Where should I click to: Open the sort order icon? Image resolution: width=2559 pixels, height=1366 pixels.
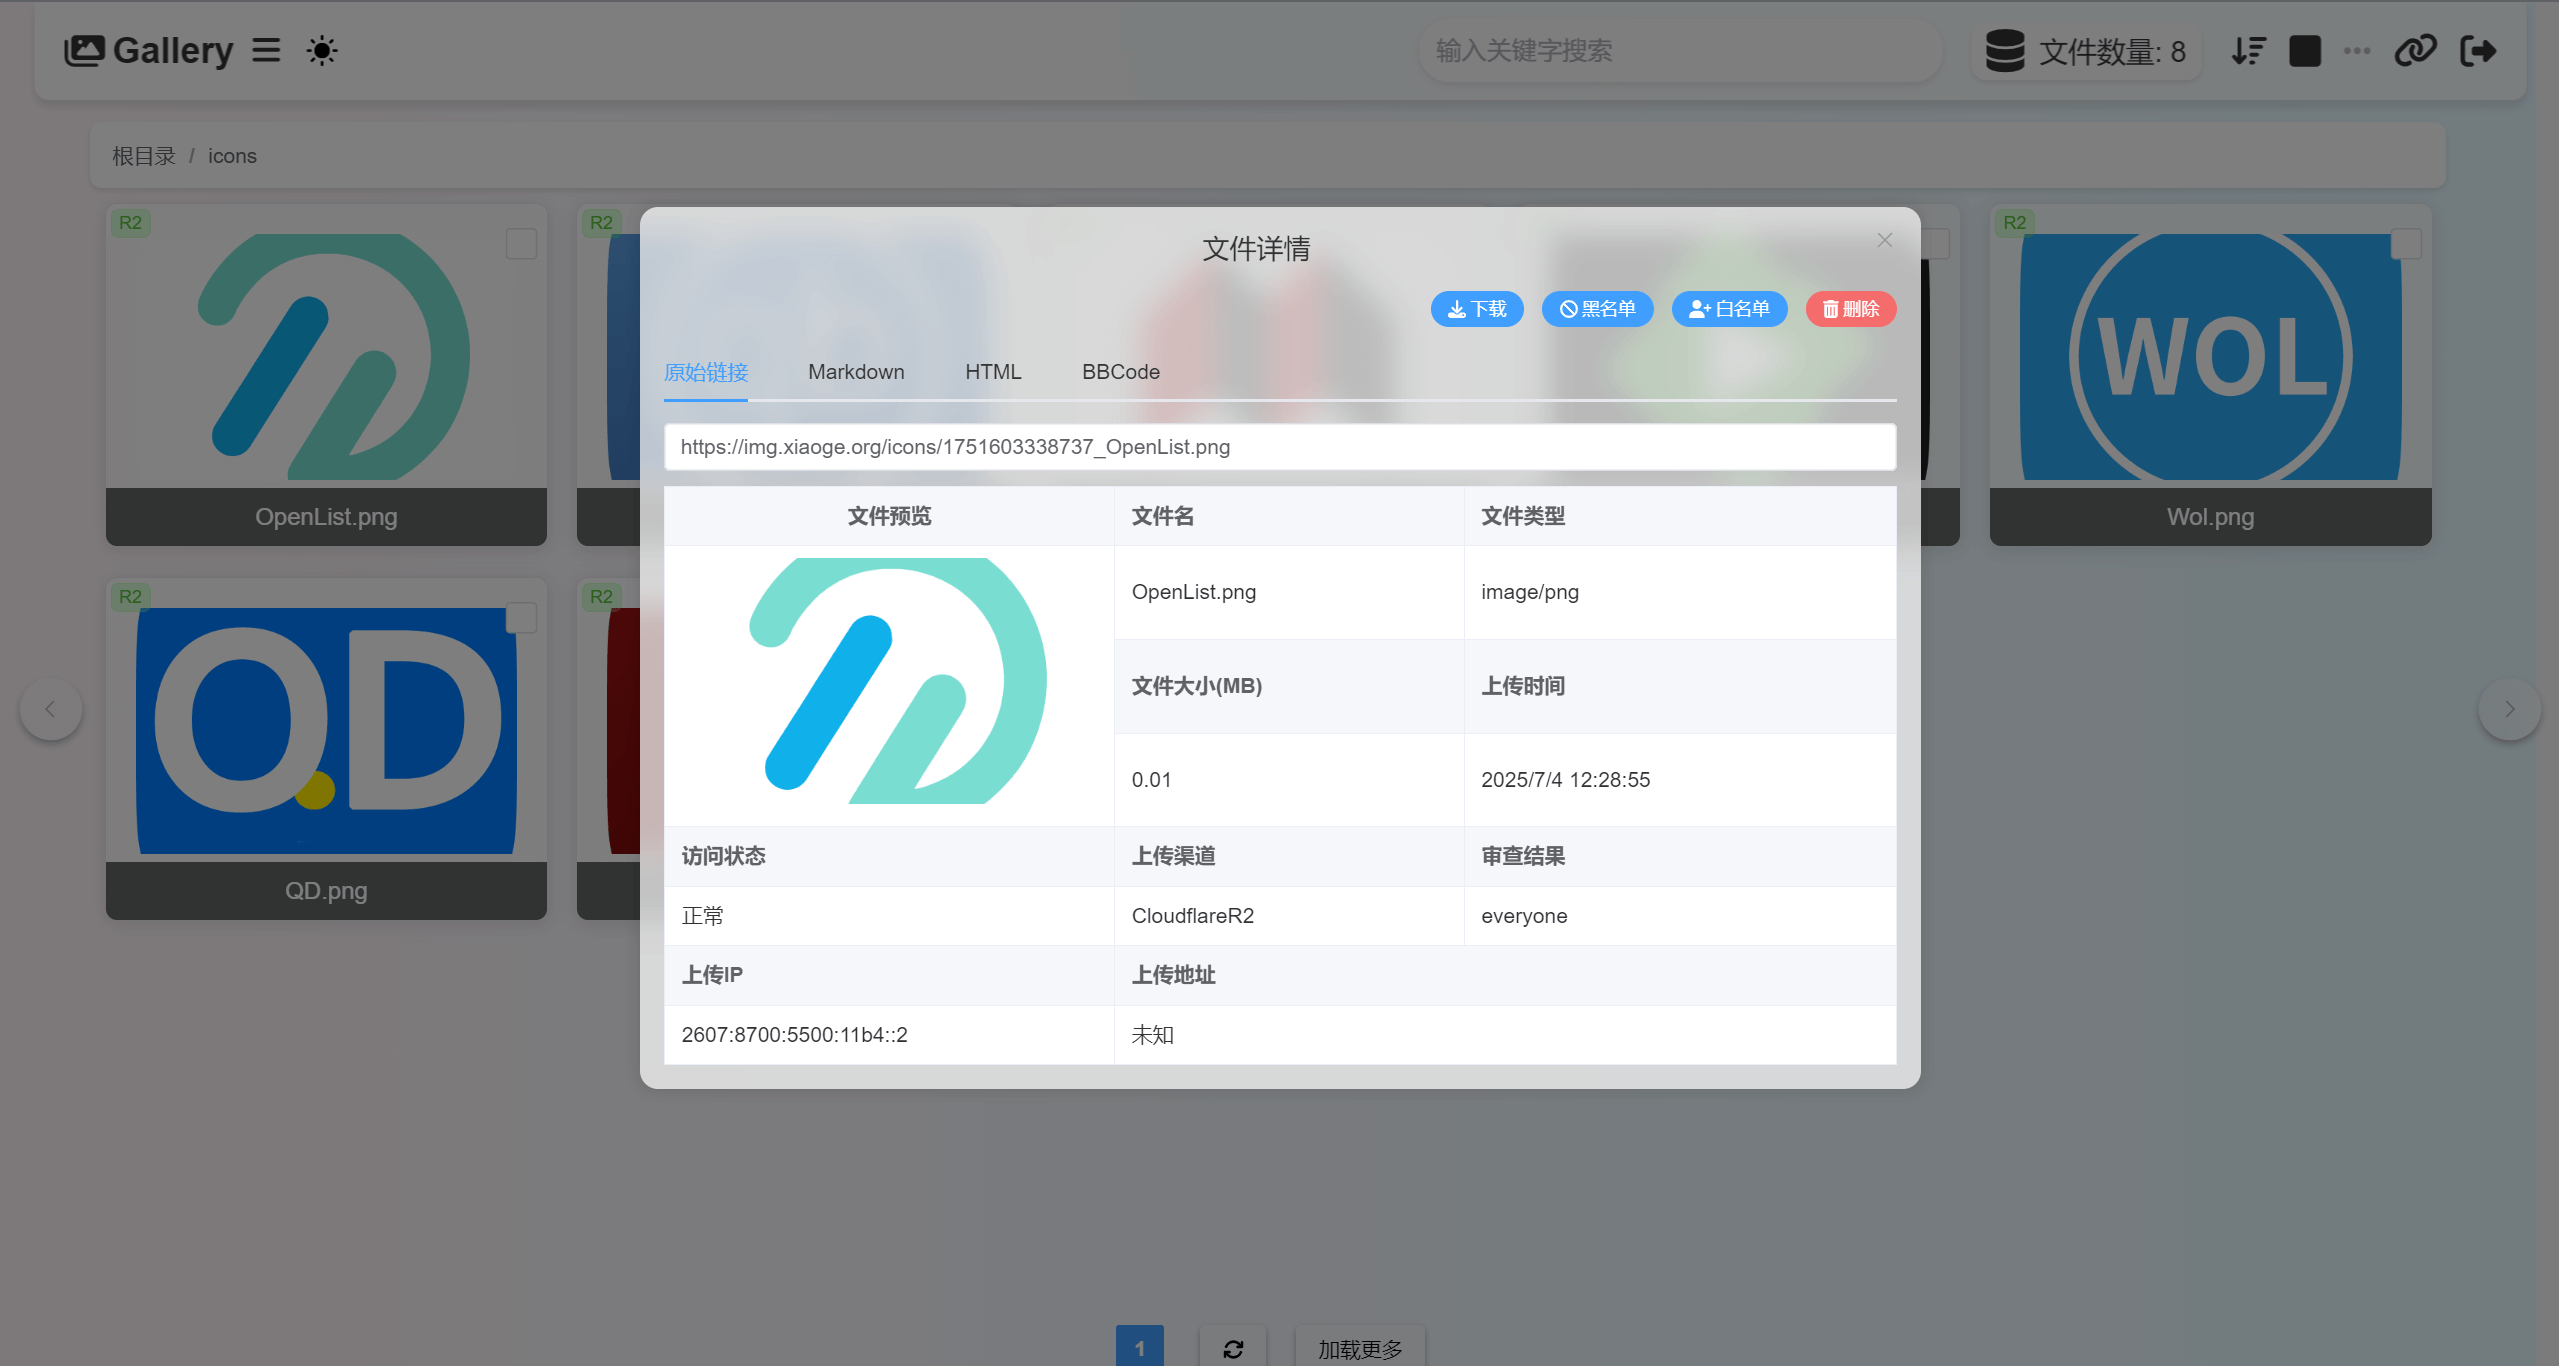[x=2248, y=51]
